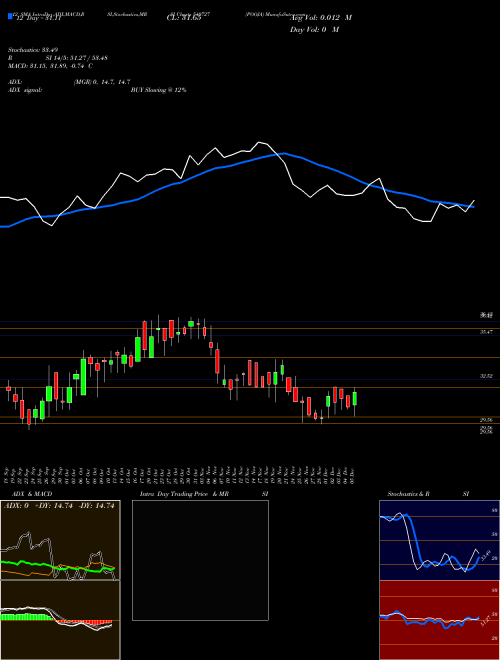Click the '(MGR) 0, 14.7, 14.7' ADX values
500x660 pixels.
coord(102,82)
